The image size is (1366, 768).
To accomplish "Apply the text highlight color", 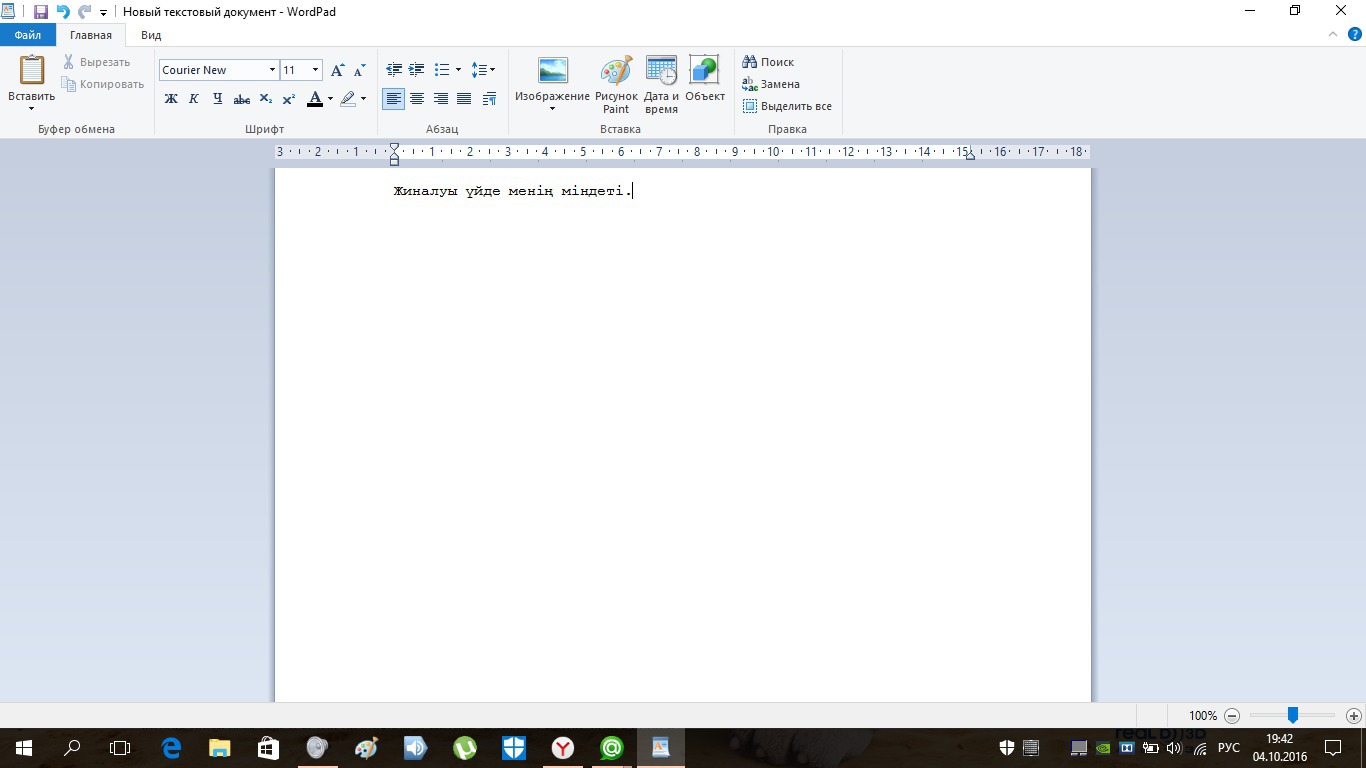I will coord(347,99).
